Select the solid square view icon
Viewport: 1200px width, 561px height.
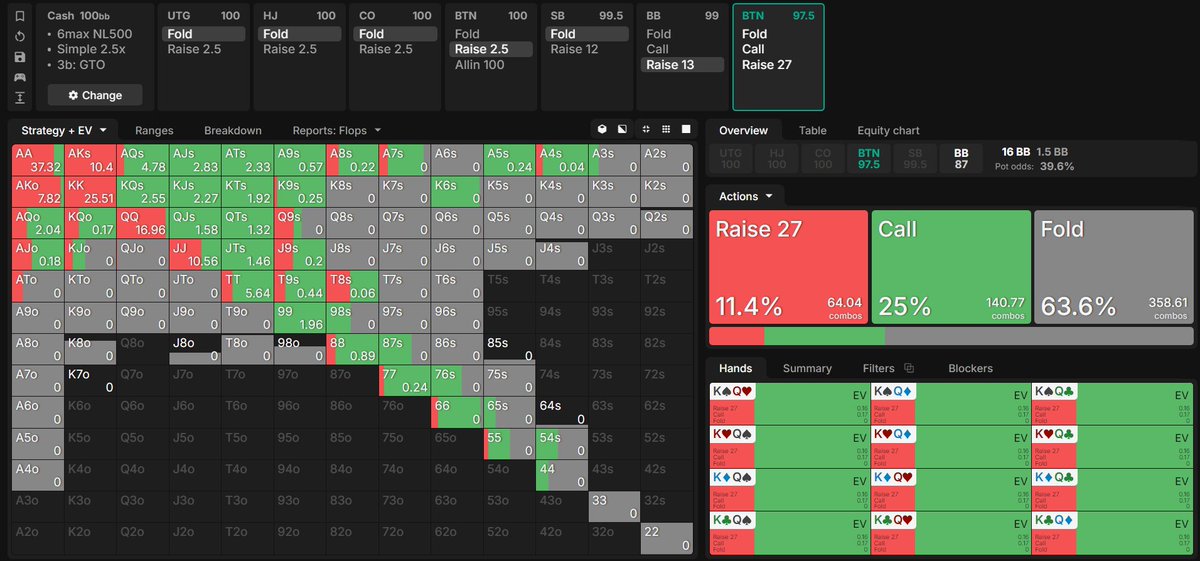[686, 129]
